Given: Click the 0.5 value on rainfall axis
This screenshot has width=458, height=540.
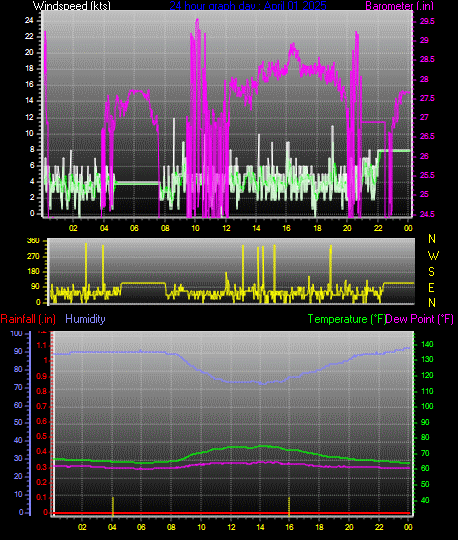Looking at the screenshot, I should point(42,436).
